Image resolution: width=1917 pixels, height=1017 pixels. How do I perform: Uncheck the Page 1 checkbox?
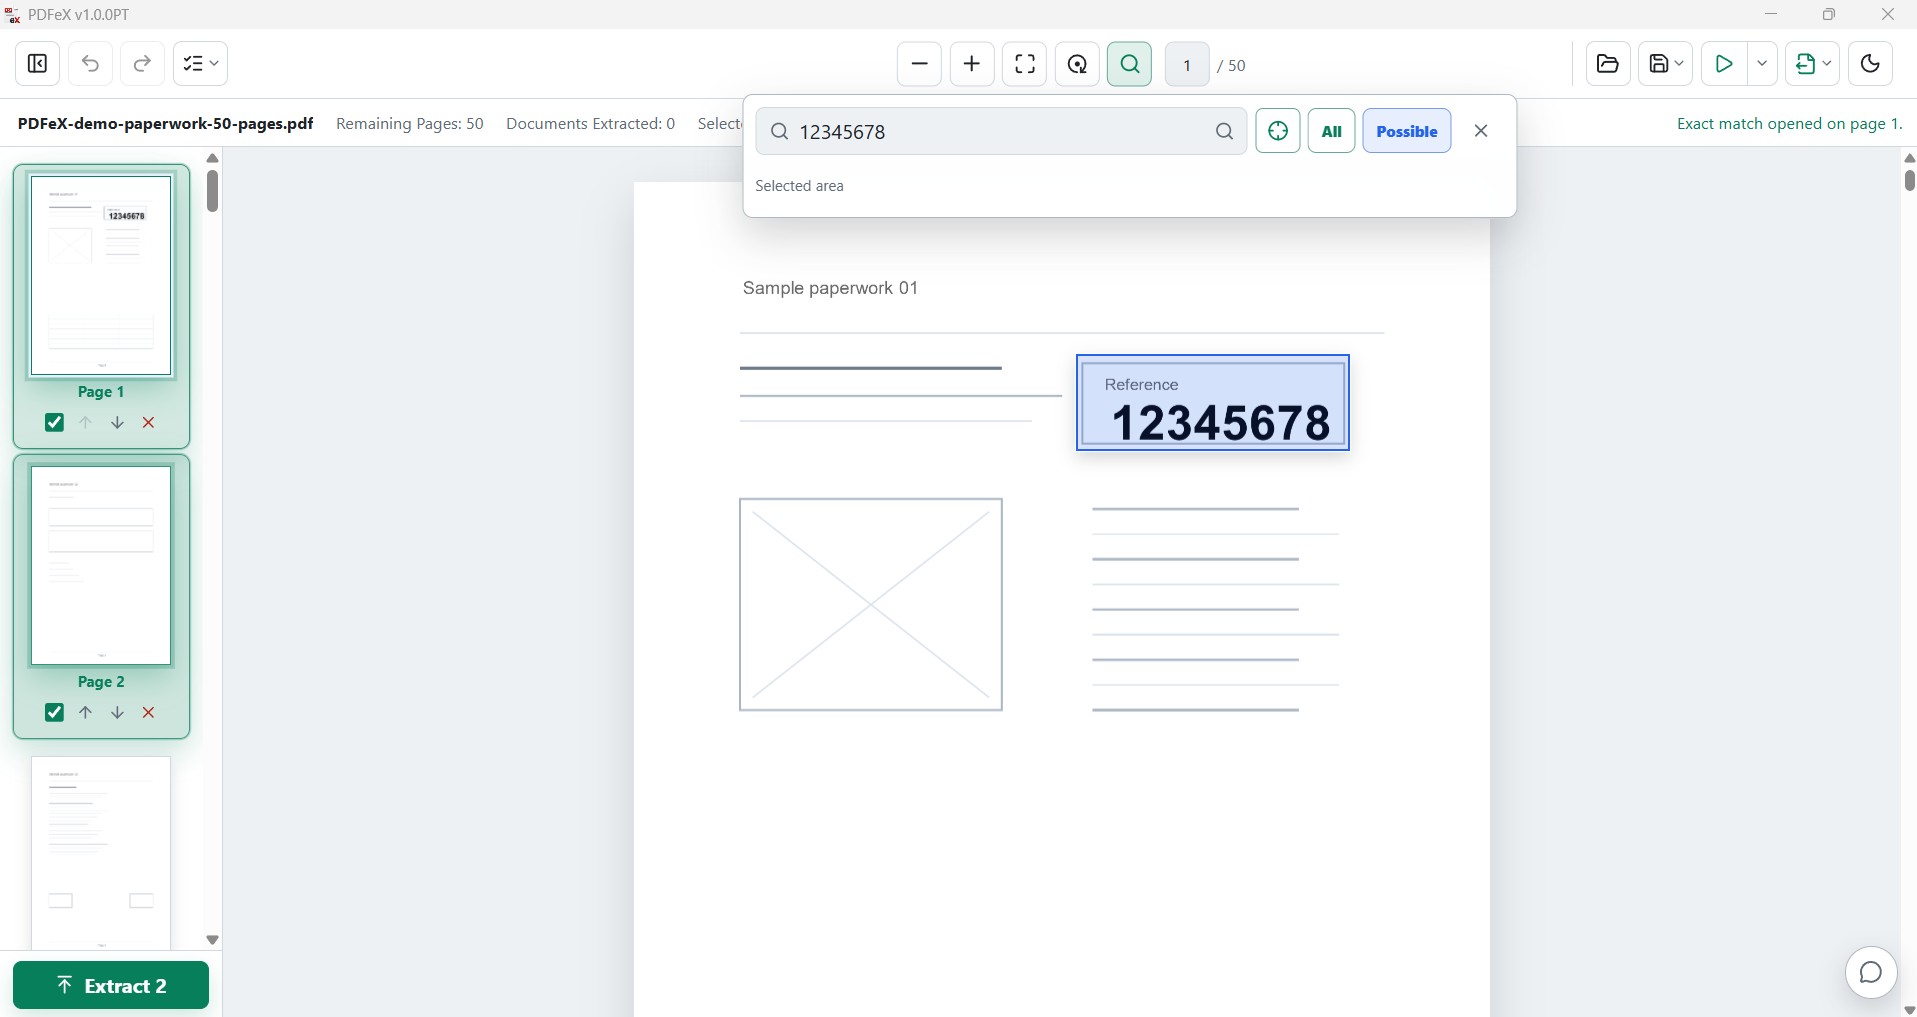tap(54, 423)
